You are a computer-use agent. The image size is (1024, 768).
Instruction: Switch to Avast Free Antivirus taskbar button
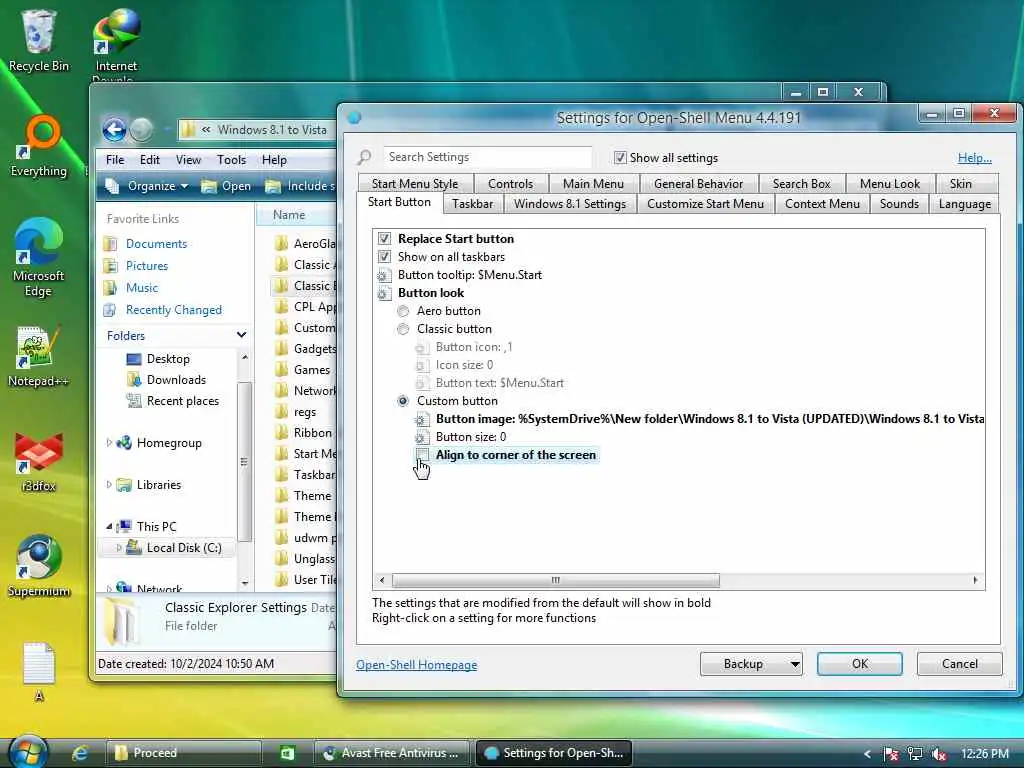point(392,753)
